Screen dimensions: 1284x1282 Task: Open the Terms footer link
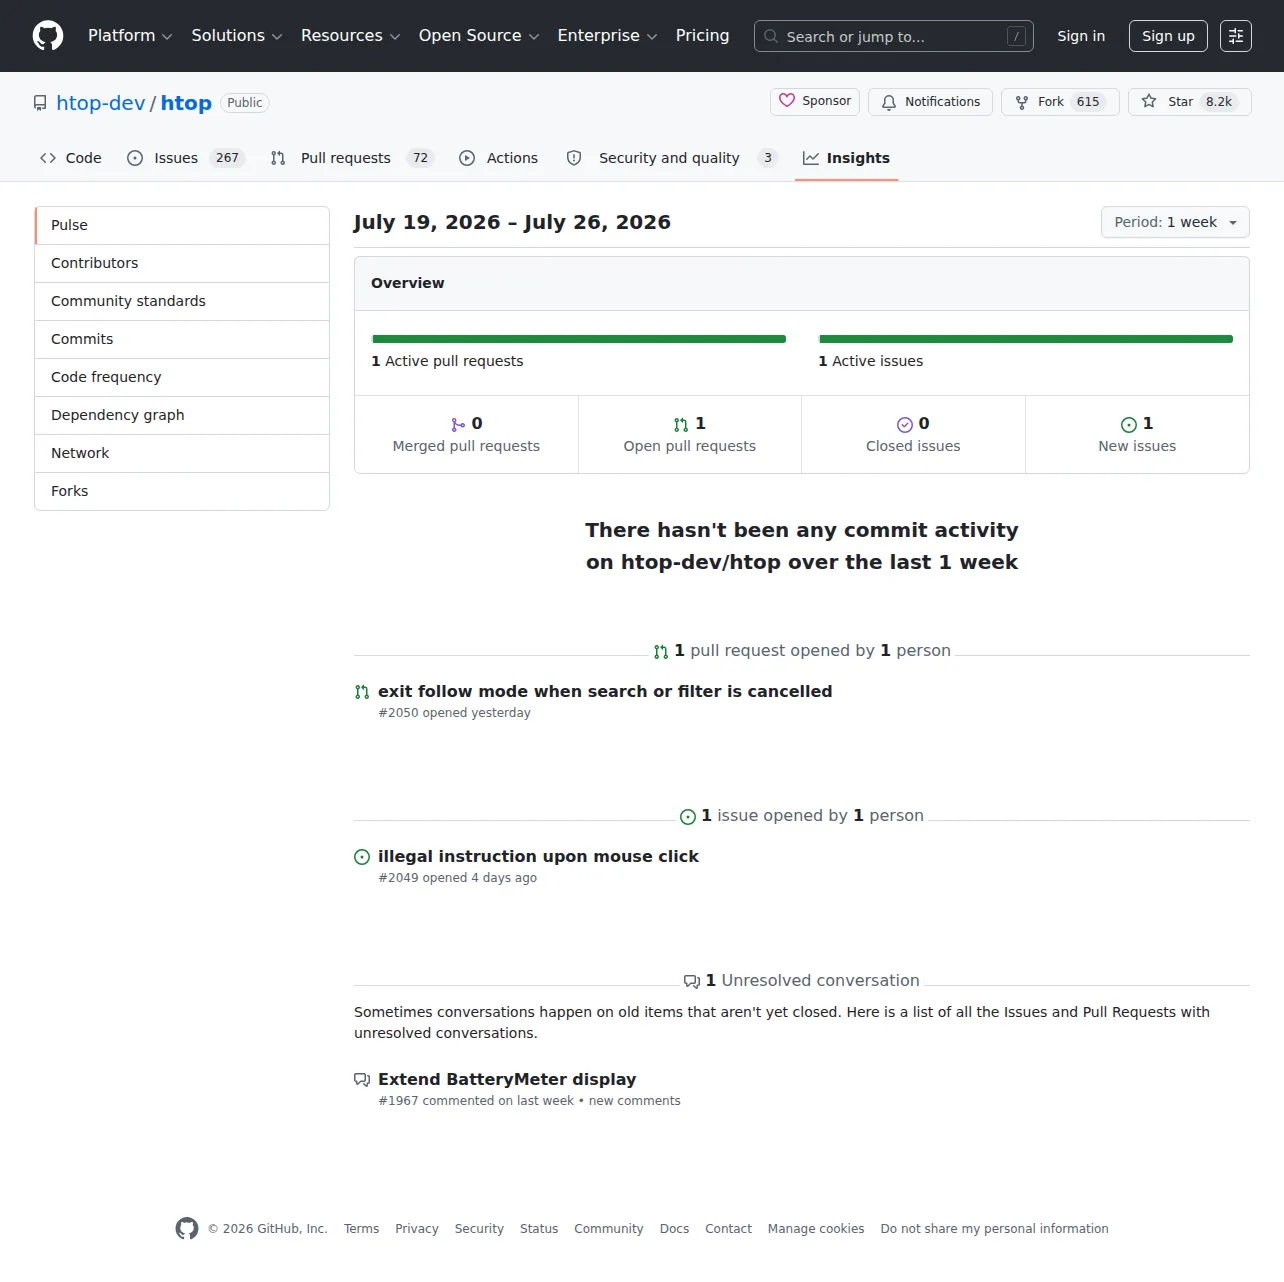click(361, 1229)
